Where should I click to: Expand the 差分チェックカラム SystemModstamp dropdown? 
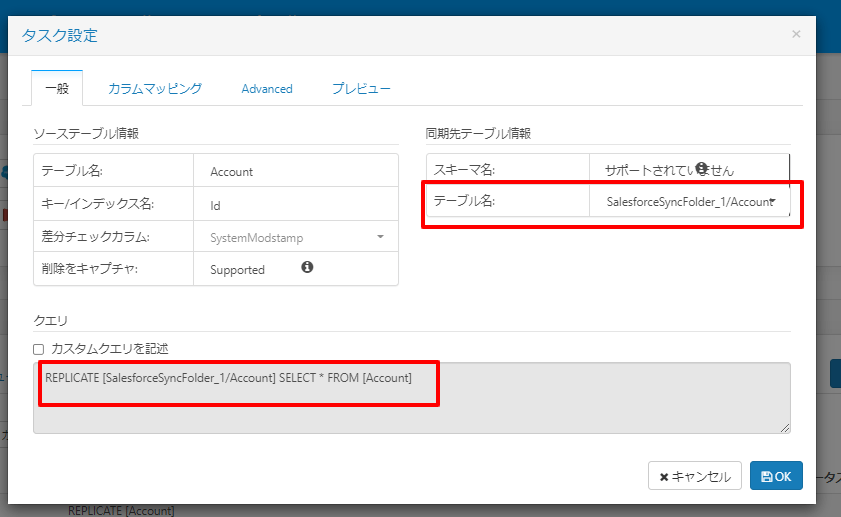pyautogui.click(x=296, y=237)
